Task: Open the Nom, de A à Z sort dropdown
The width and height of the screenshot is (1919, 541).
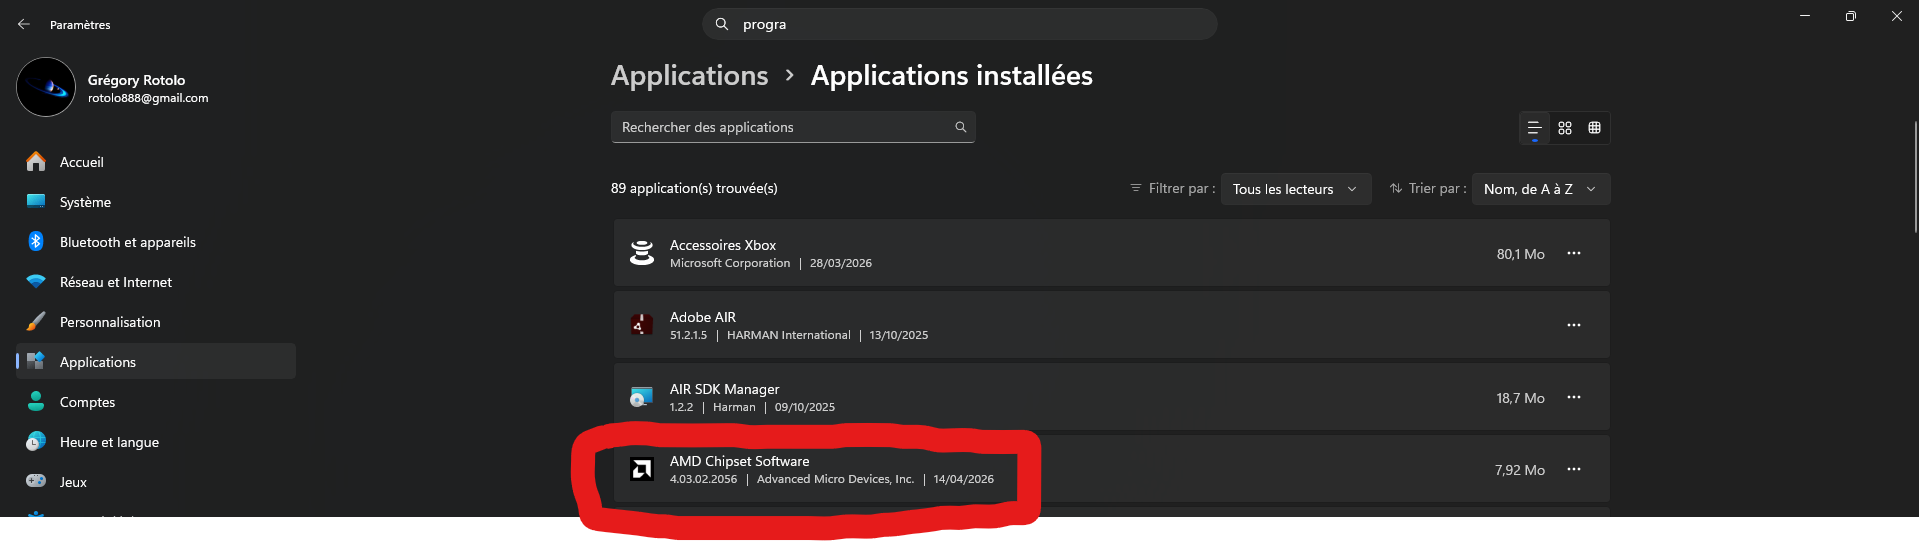Action: 1540,189
